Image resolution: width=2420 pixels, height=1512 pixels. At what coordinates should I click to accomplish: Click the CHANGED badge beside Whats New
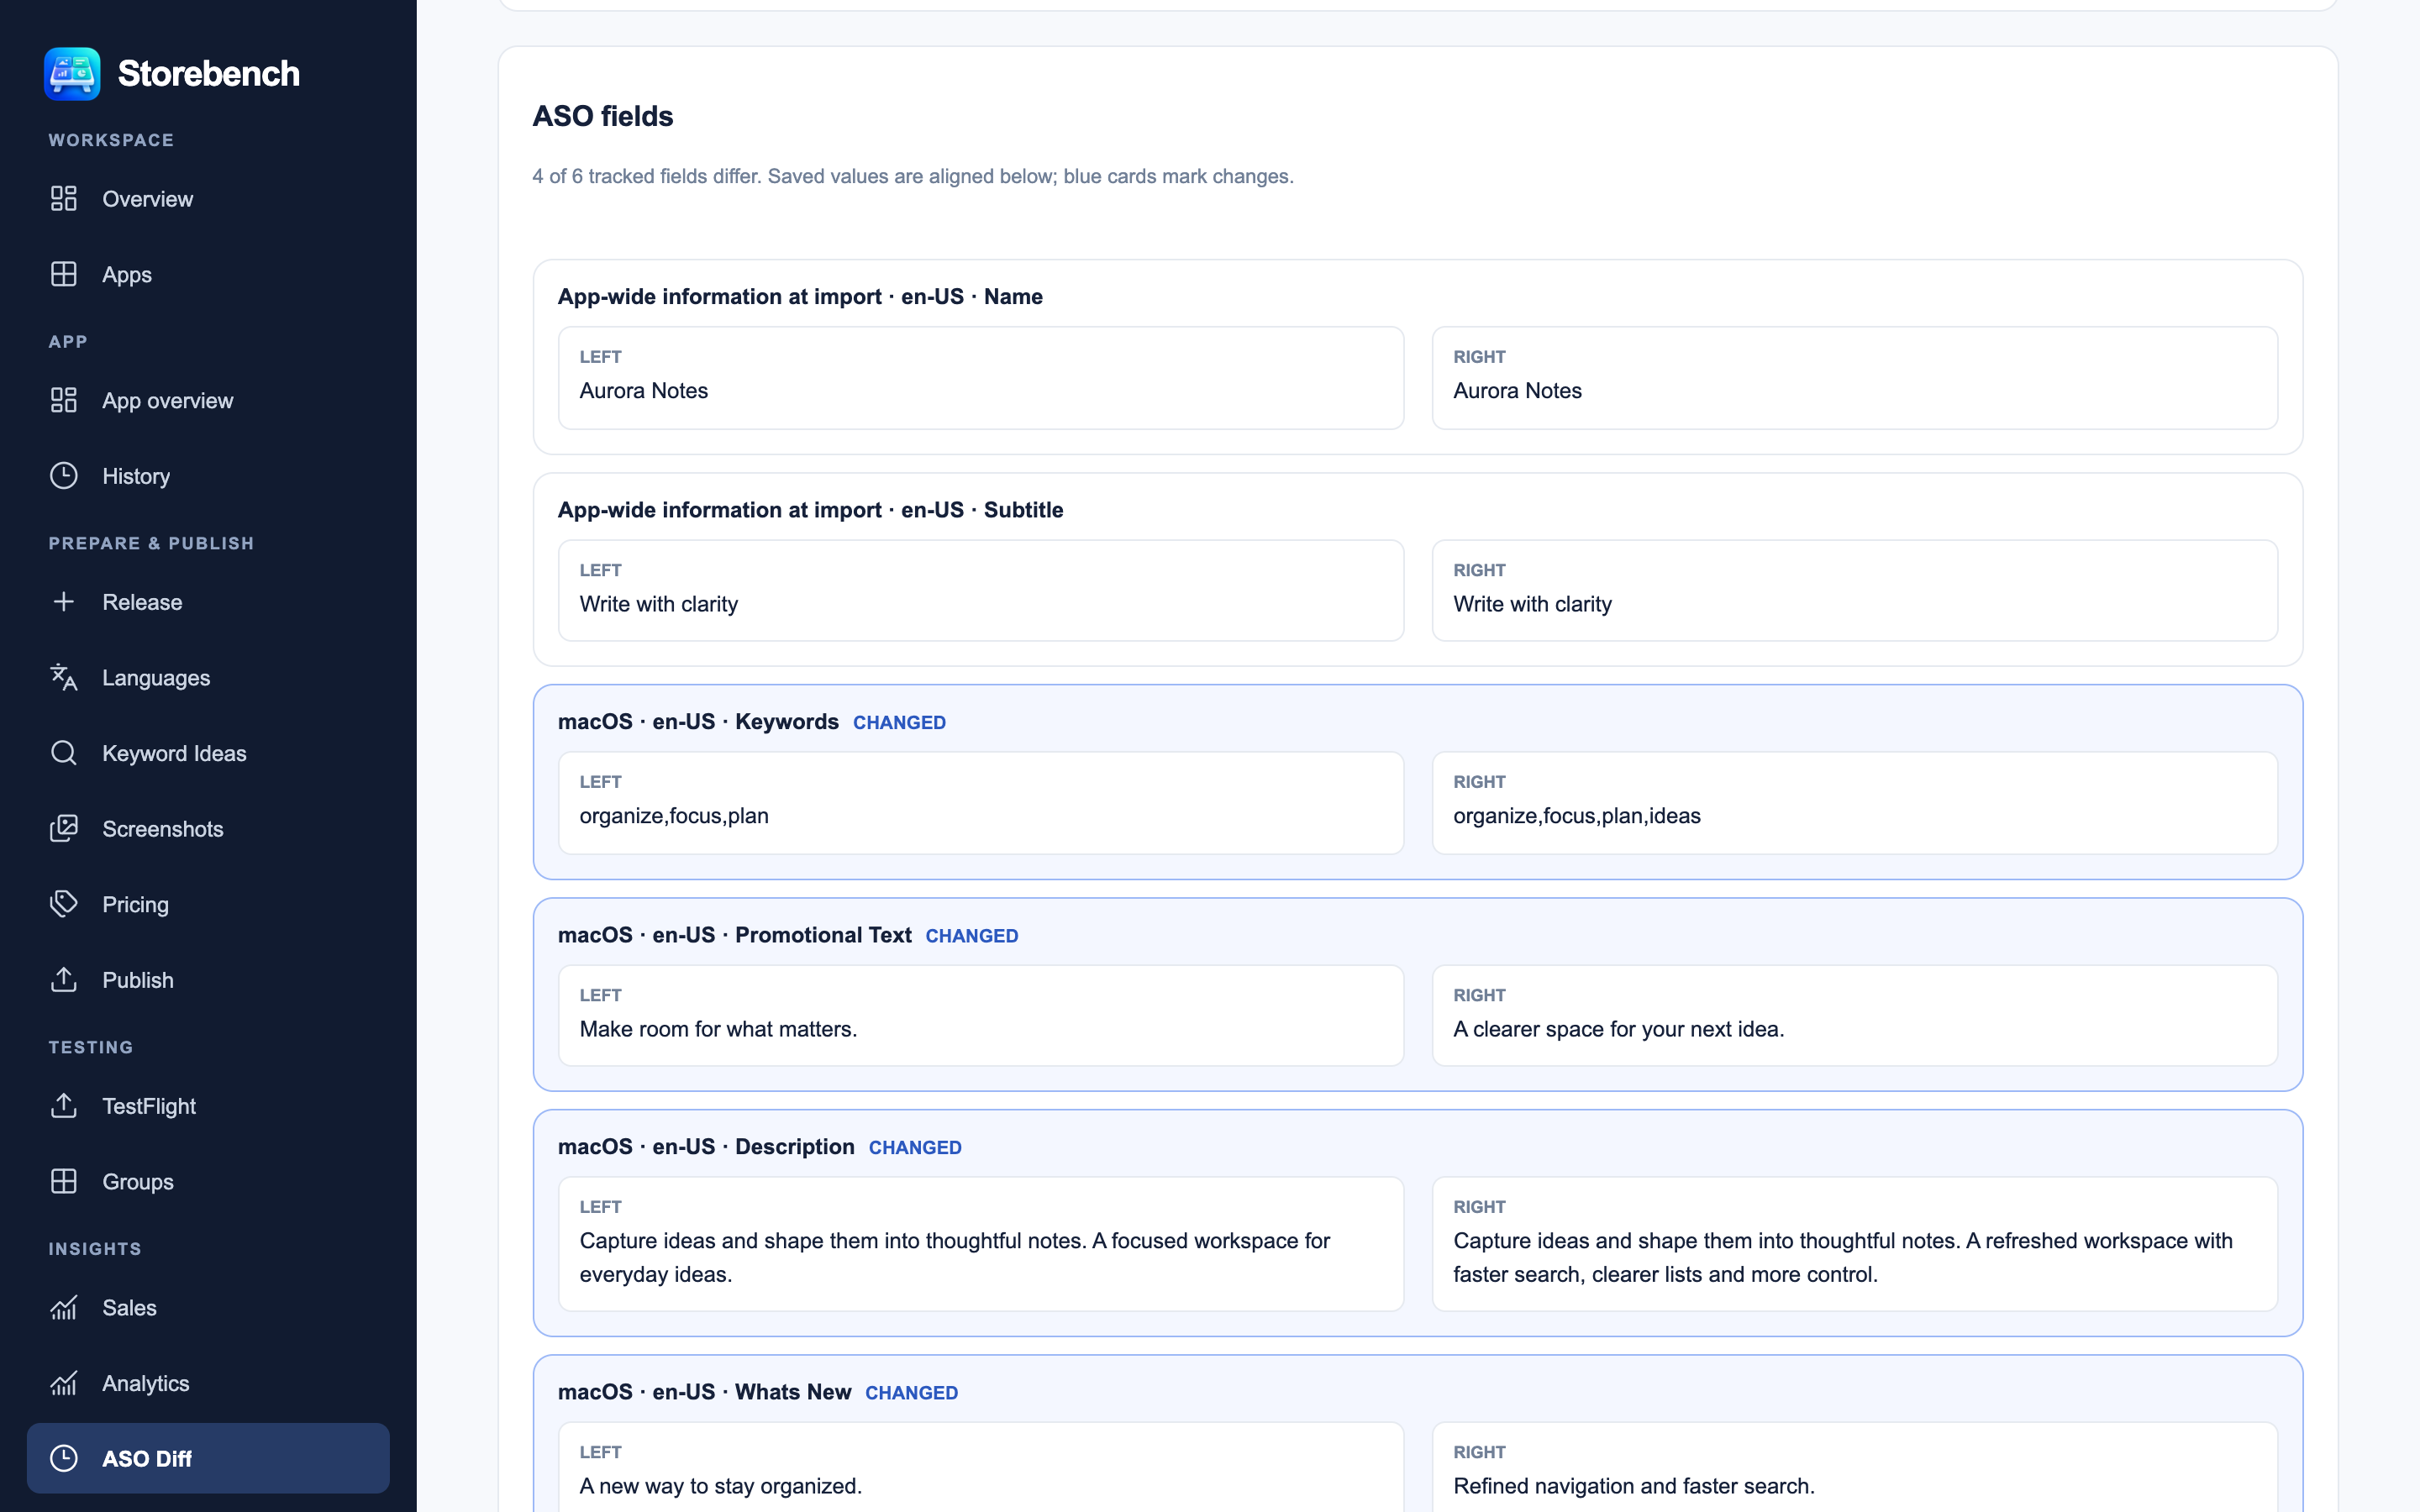pyautogui.click(x=911, y=1393)
